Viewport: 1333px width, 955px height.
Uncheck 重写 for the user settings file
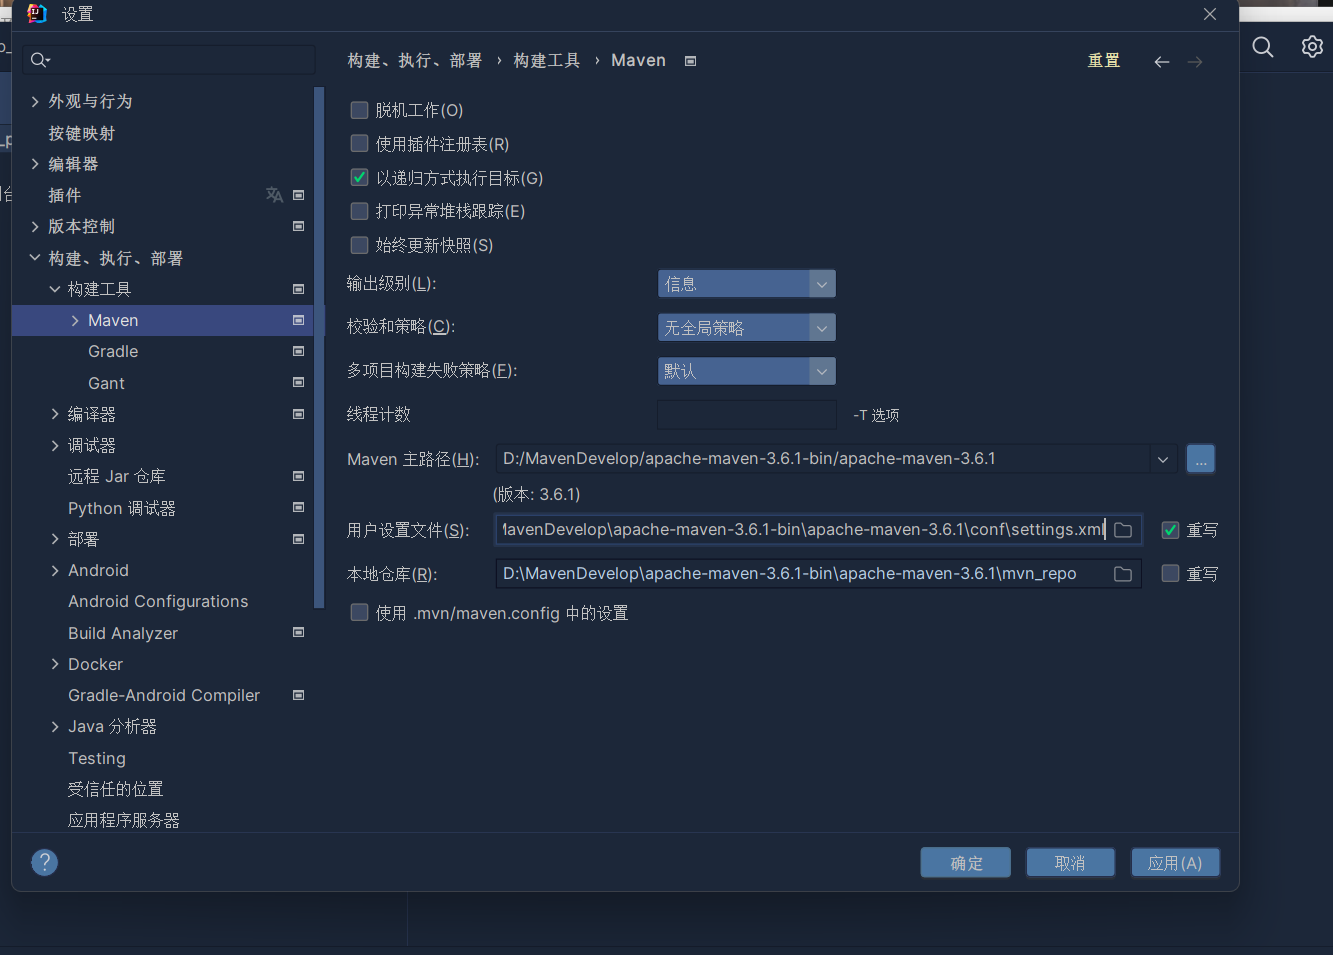click(1170, 530)
